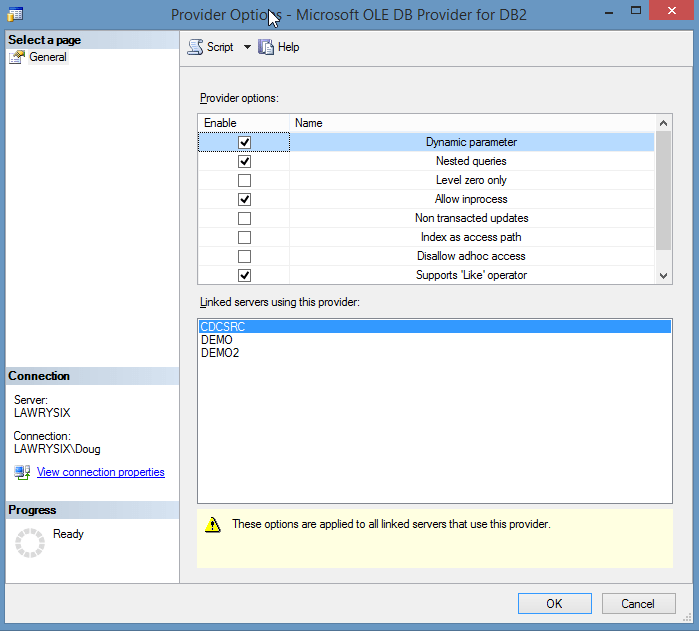Select the DEMO2 linked server entry
Screen dimensions: 699x631
tap(220, 353)
